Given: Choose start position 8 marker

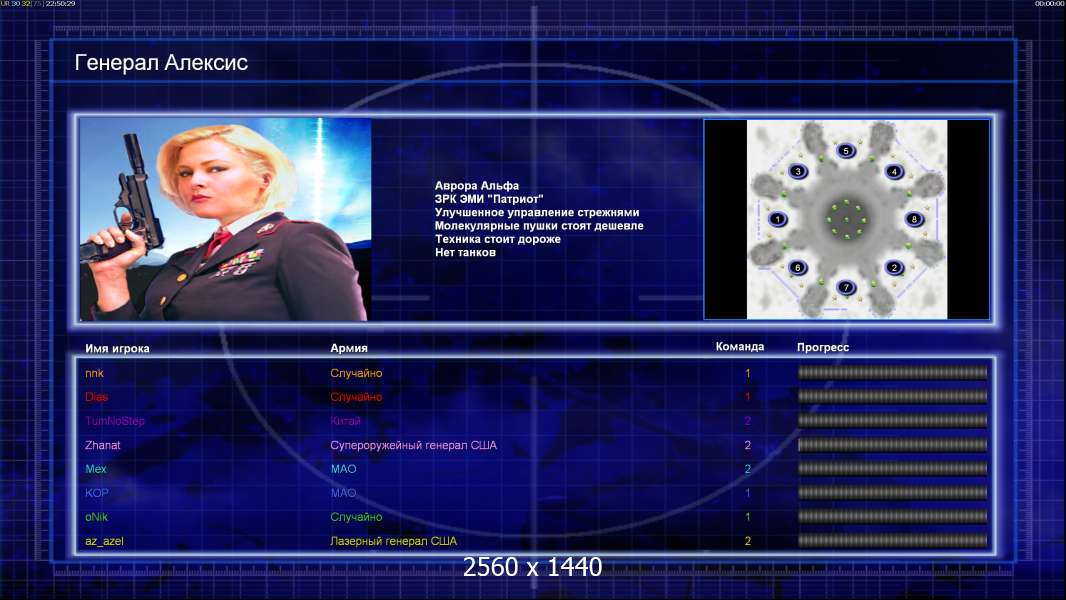Looking at the screenshot, I should [914, 219].
